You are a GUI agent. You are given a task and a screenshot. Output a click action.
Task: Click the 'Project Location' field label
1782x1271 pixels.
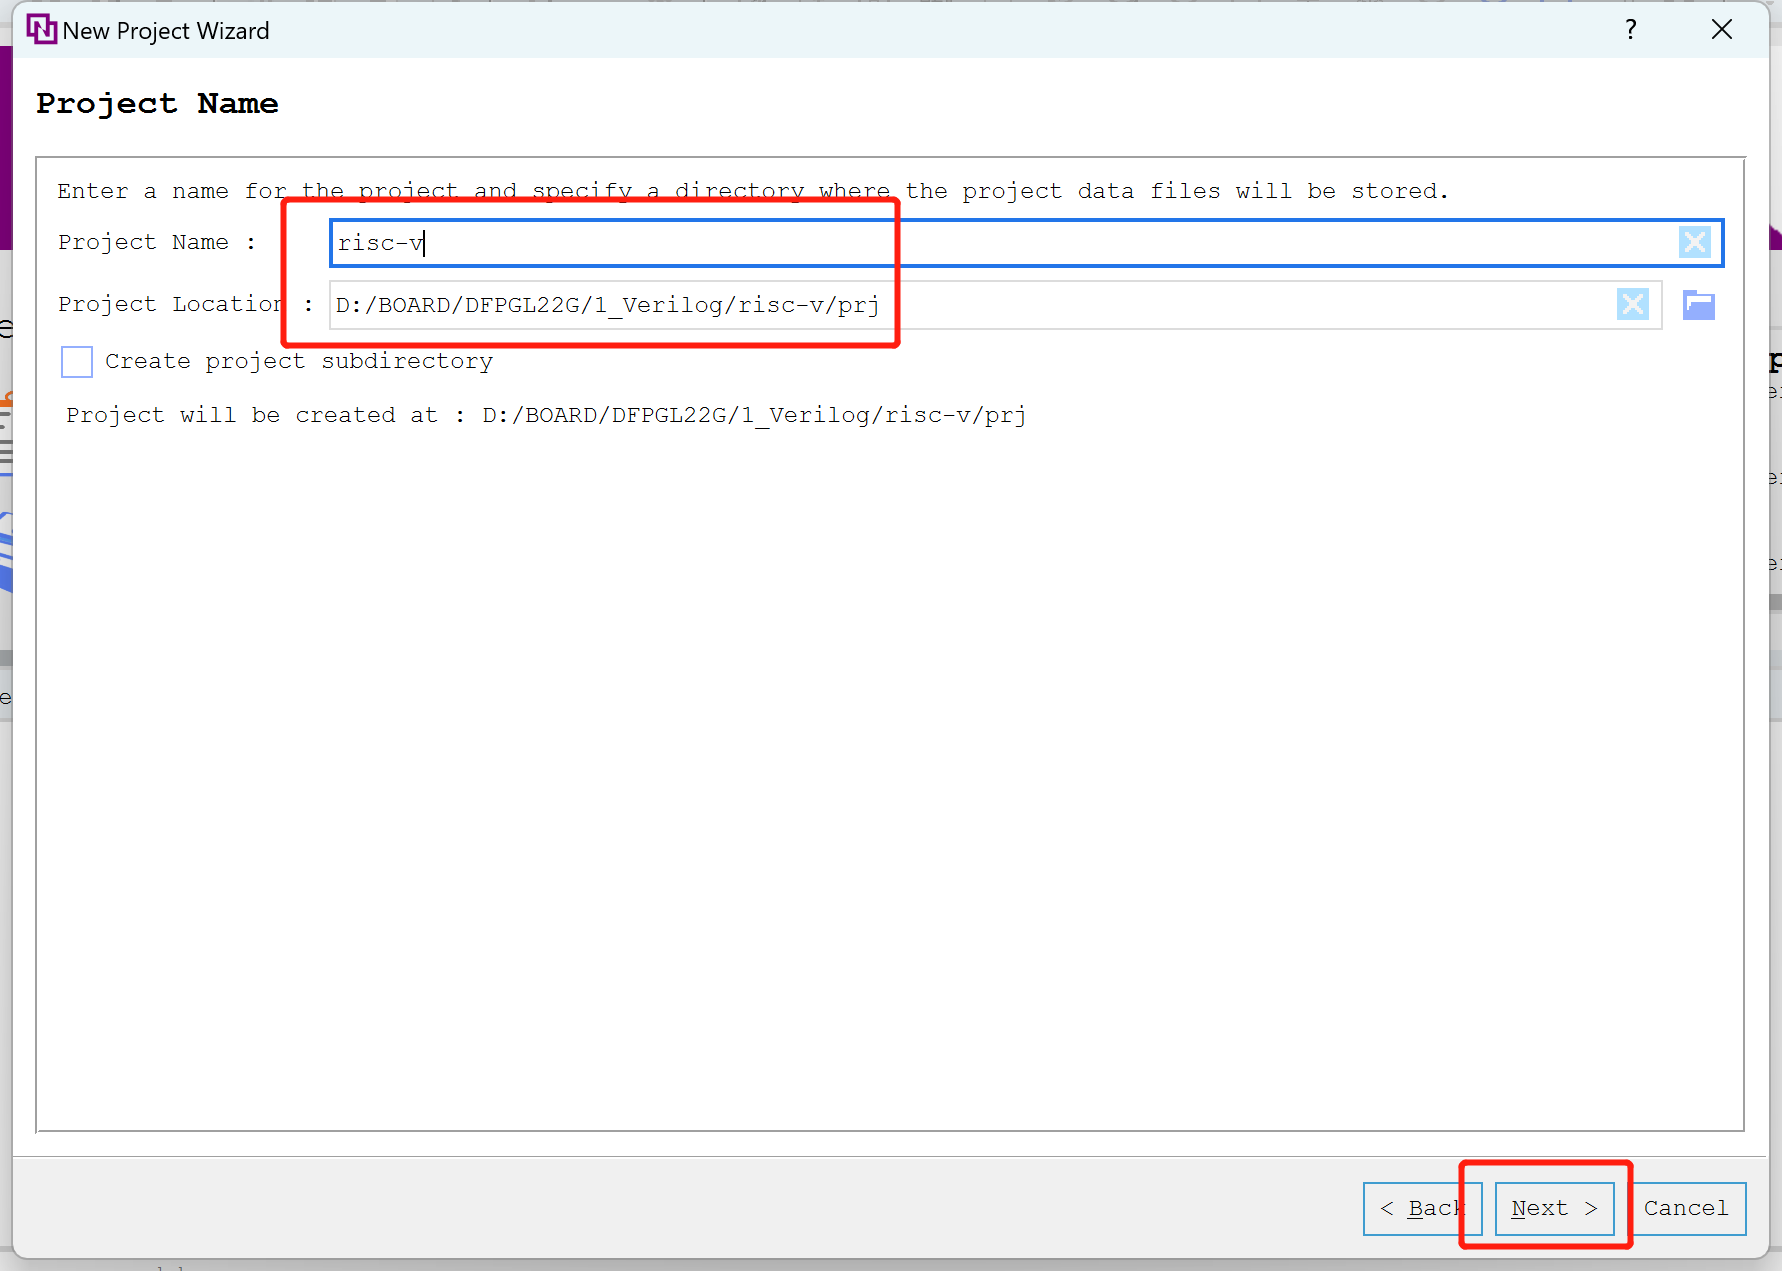pyautogui.click(x=170, y=305)
